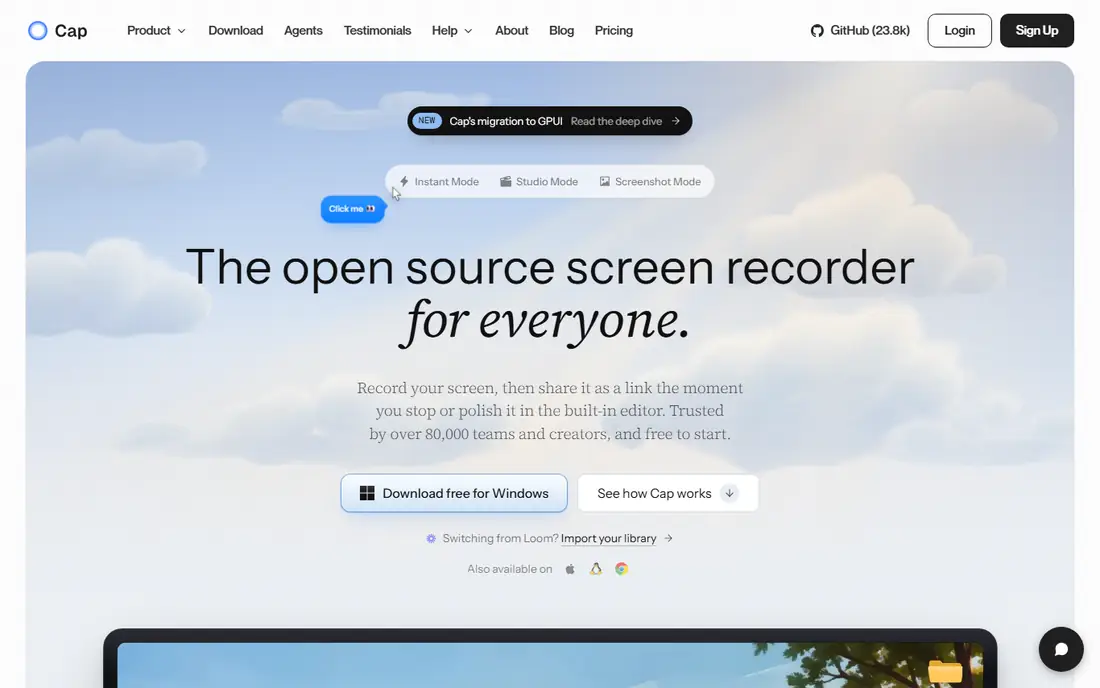This screenshot has height=688, width=1100.
Task: Open the chat bubble widget
Action: coord(1061,649)
